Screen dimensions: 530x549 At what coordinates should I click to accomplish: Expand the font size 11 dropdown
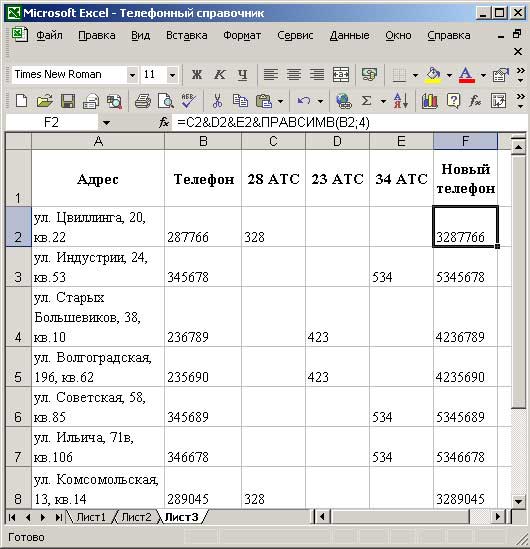[172, 75]
